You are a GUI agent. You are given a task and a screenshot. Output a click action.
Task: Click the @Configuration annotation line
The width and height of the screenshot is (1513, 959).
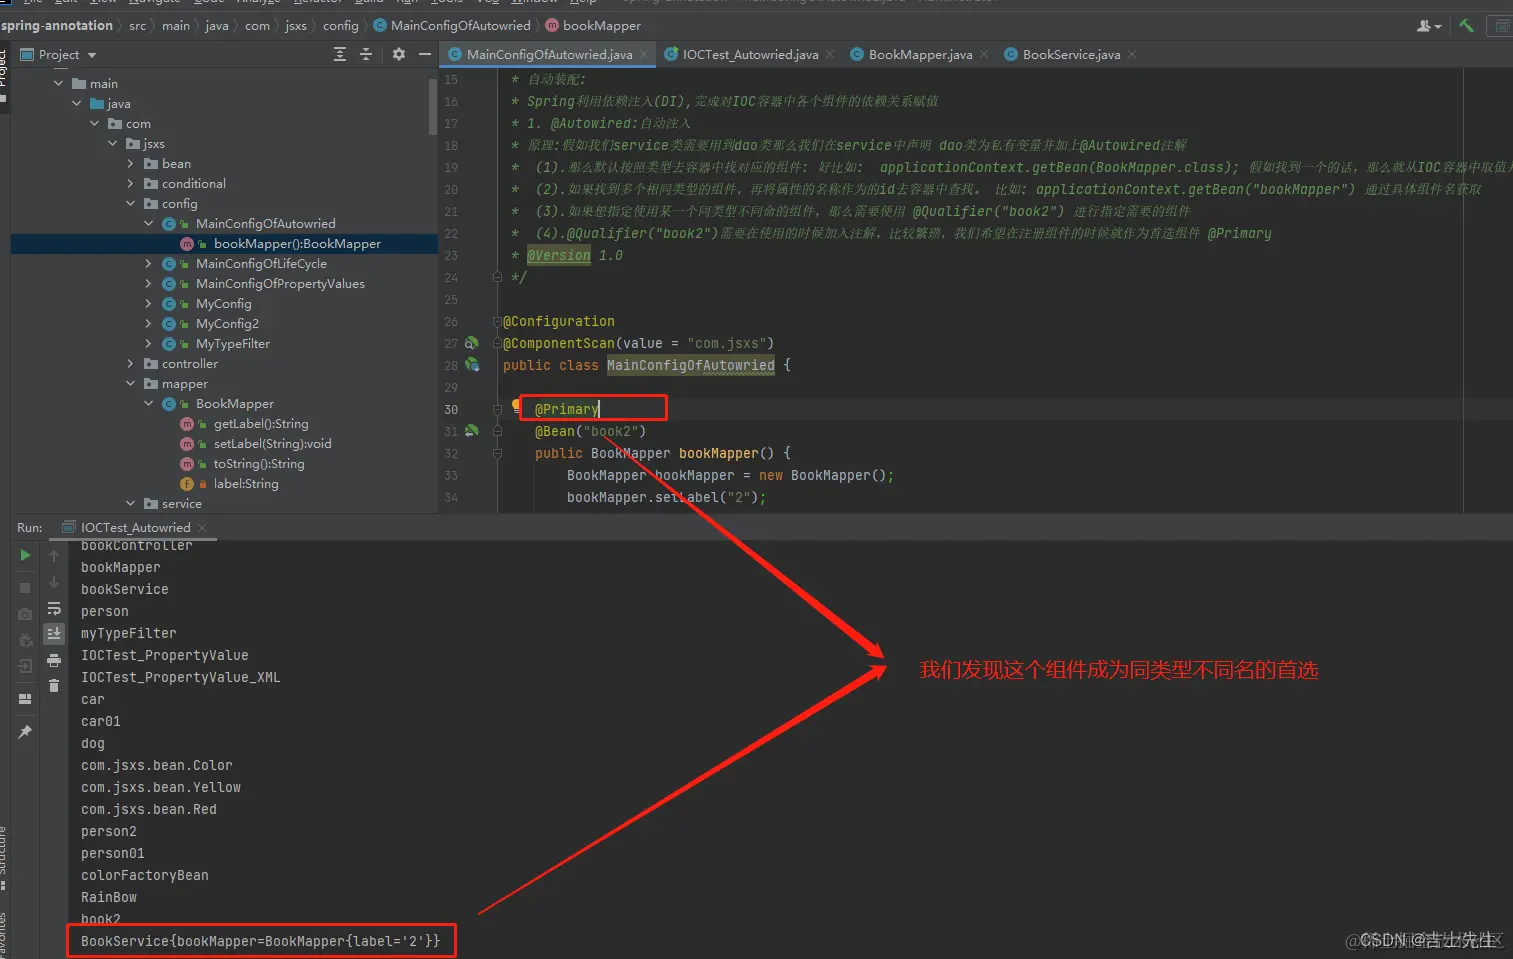[559, 321]
